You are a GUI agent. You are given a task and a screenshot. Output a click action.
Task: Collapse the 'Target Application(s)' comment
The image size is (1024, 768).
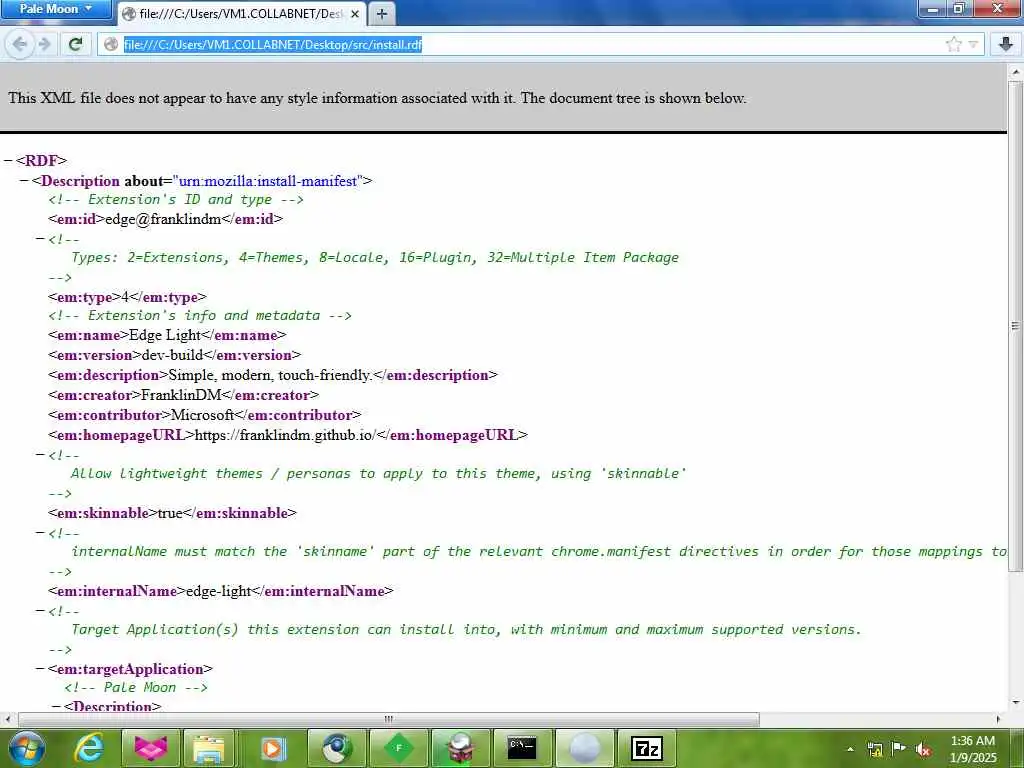click(x=40, y=611)
